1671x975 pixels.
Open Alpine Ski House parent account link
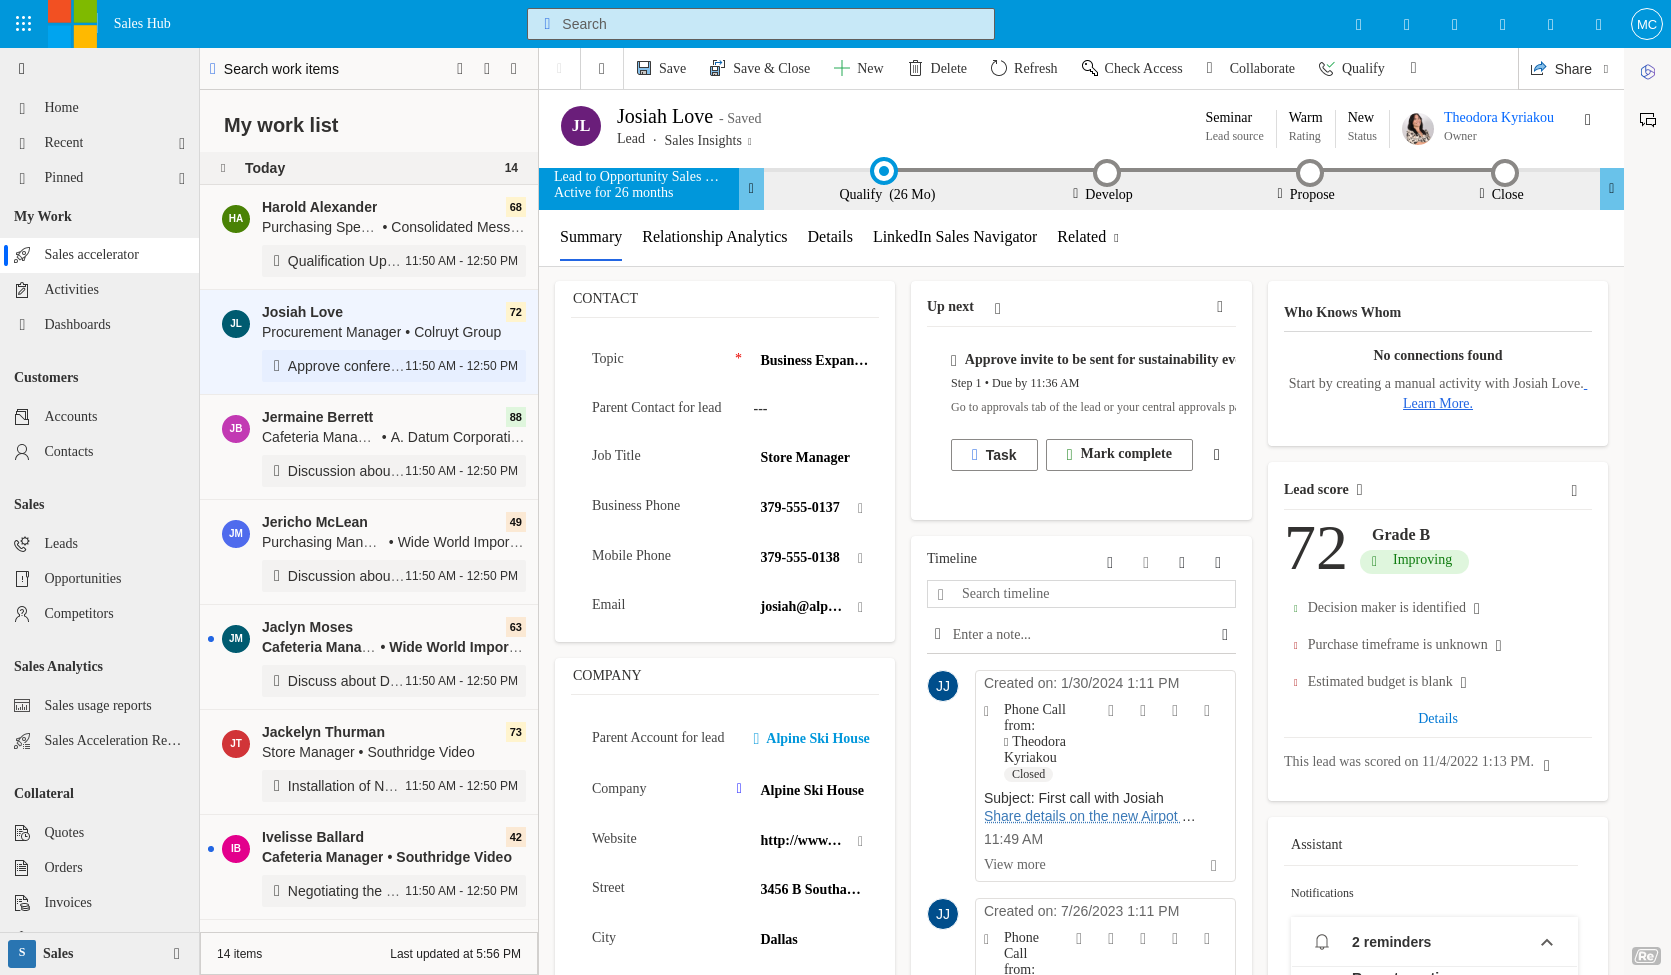(x=818, y=738)
